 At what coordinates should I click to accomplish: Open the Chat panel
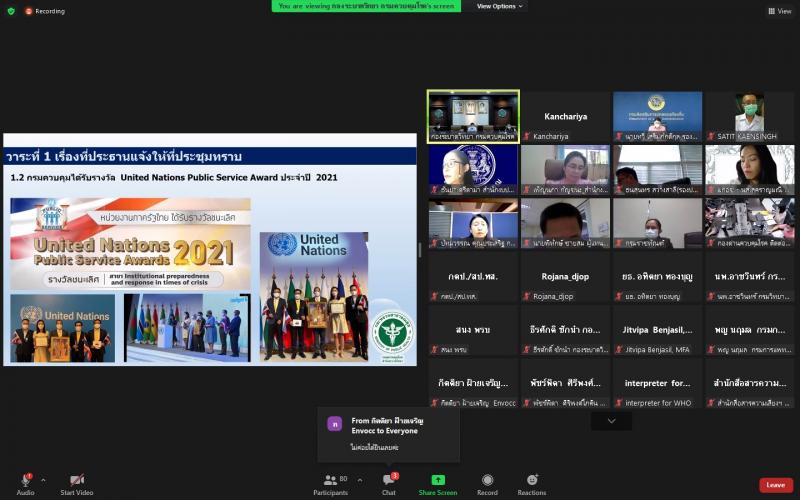[x=389, y=484]
